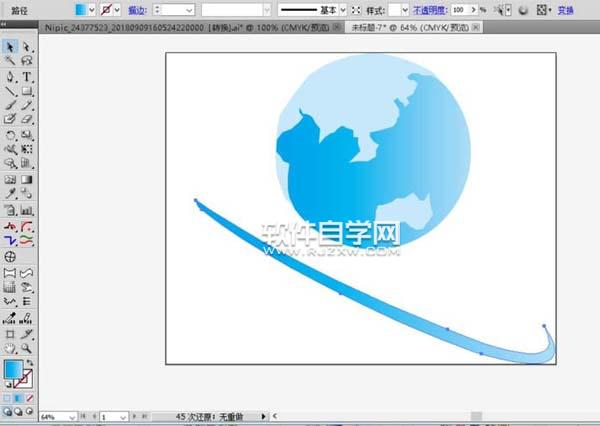Screen dimensions: 600x426
Task: Switch to the Nipic_24377523 document tab
Action: [187, 28]
